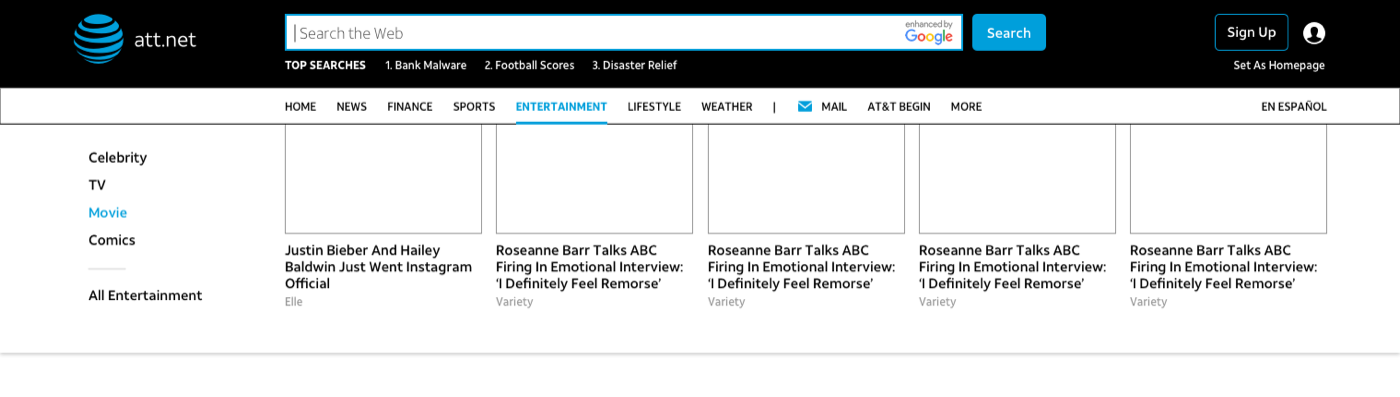Screen dimensions: 1400x397
Task: Open top search Football Scores
Action: [529, 65]
